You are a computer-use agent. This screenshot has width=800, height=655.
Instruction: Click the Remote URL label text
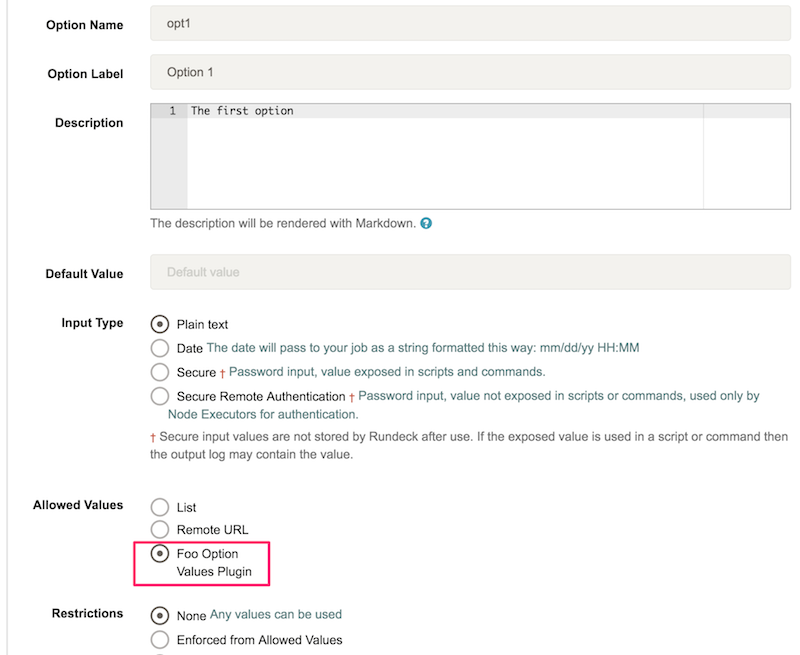212,530
